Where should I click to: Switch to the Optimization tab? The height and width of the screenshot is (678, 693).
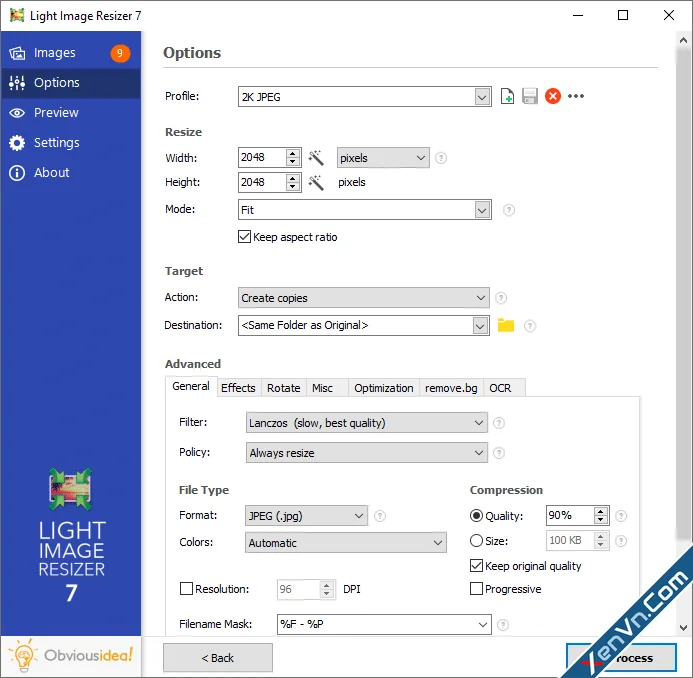point(384,388)
